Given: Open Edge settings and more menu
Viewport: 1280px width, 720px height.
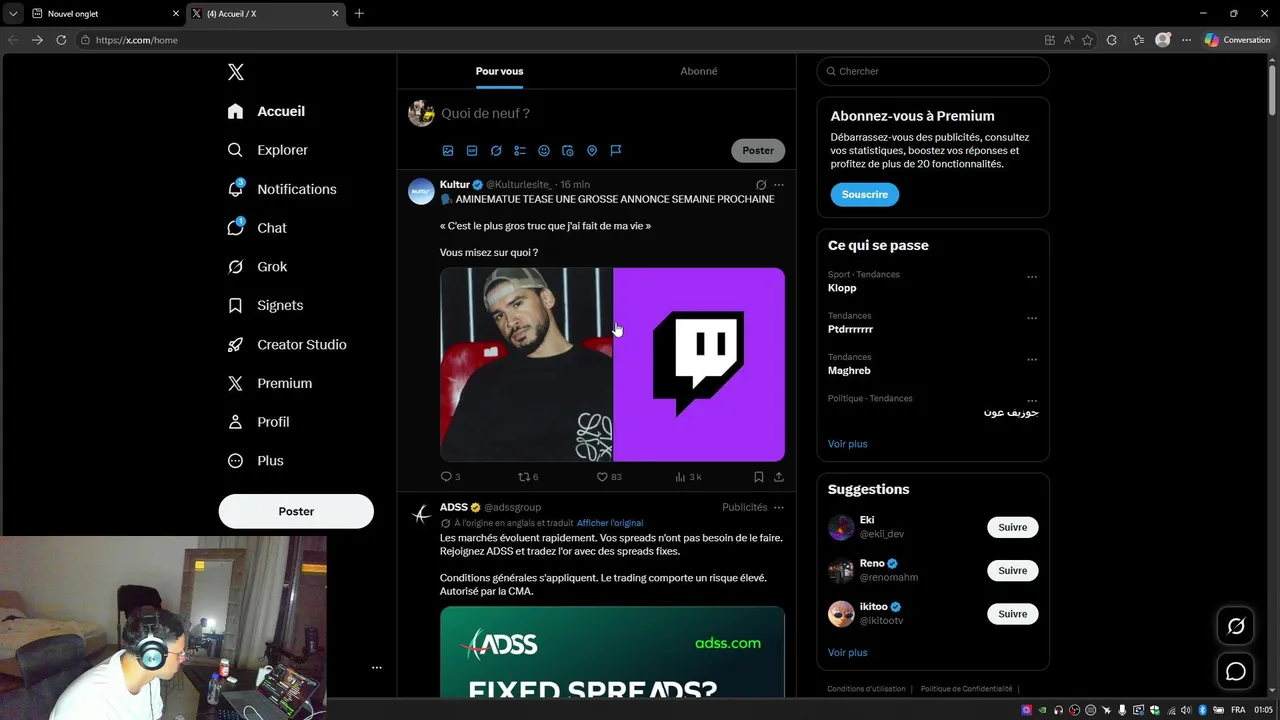Looking at the screenshot, I should click(x=1186, y=40).
